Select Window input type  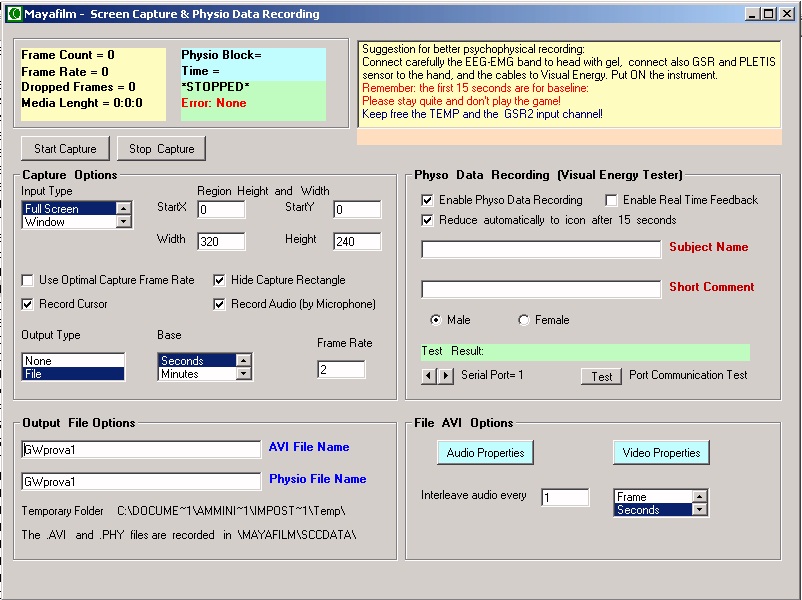pos(69,221)
